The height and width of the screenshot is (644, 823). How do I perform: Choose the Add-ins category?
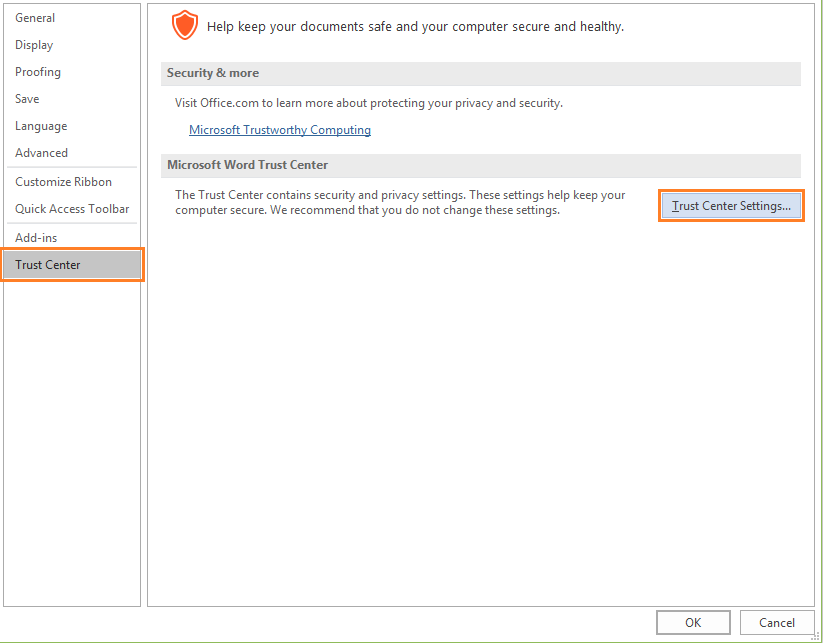point(36,238)
